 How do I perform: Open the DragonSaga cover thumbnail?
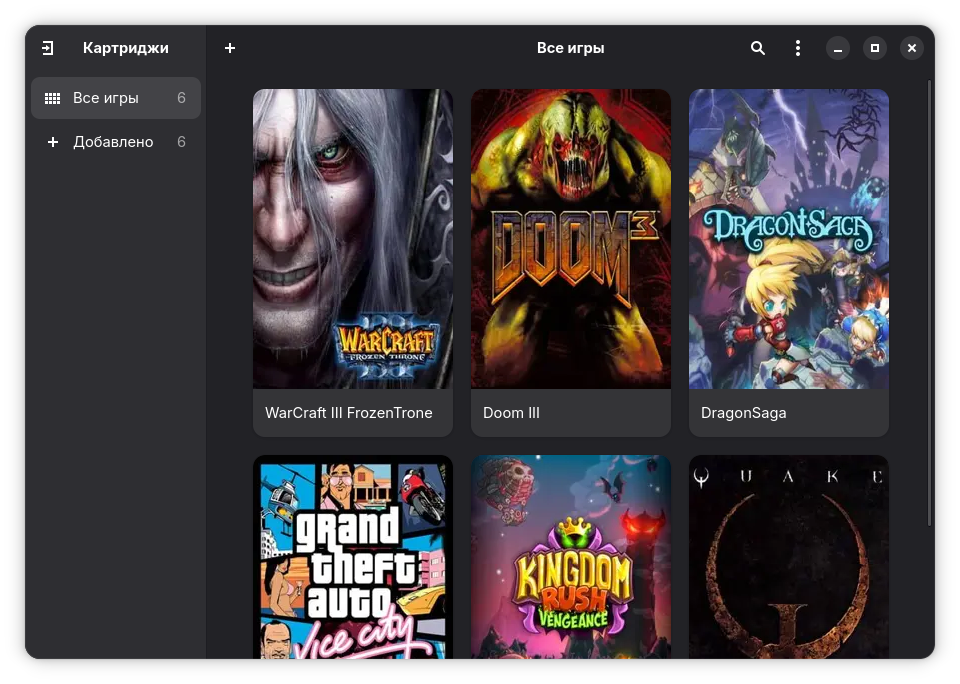pyautogui.click(x=789, y=239)
